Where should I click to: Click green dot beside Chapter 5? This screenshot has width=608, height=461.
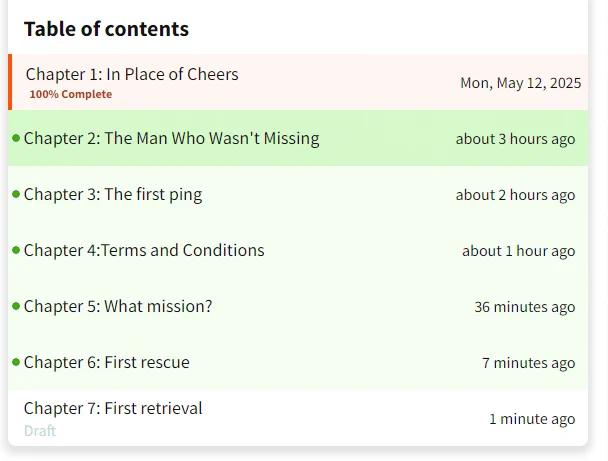(x=16, y=306)
